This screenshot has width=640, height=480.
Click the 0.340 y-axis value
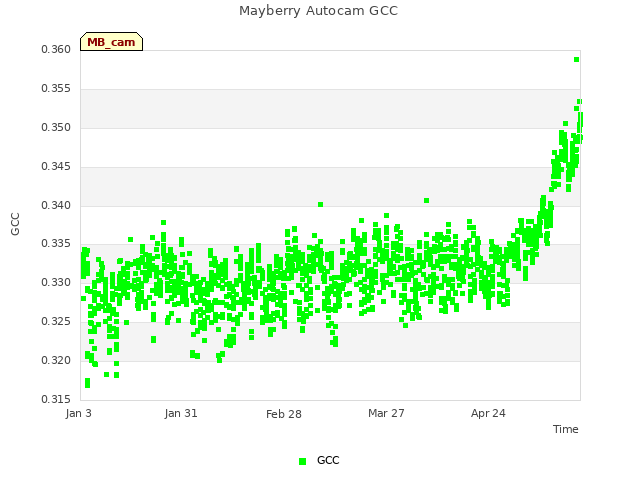[x=56, y=205]
